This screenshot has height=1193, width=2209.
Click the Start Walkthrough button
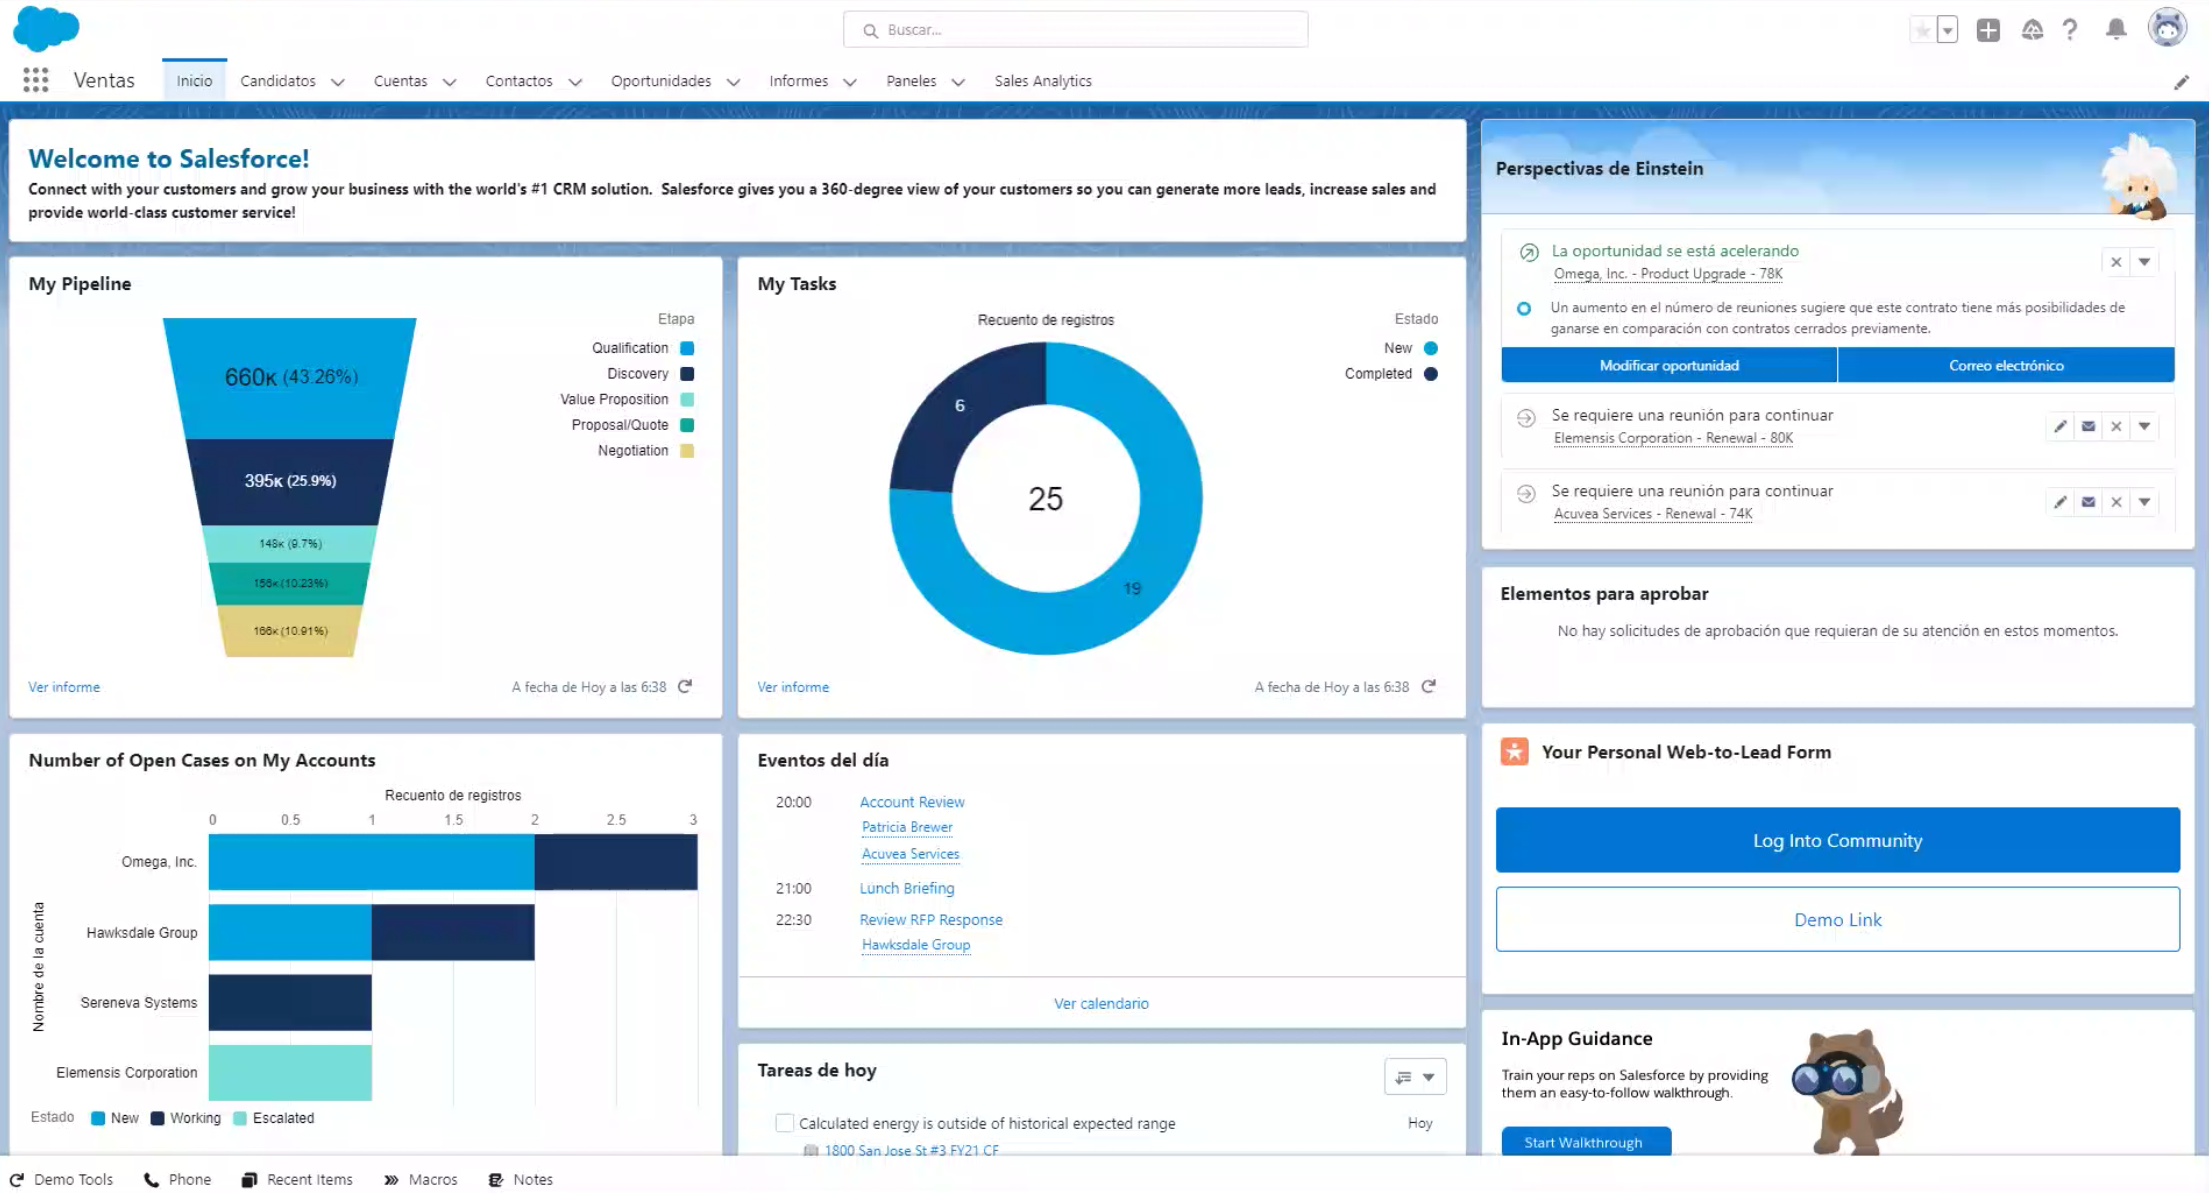point(1584,1142)
